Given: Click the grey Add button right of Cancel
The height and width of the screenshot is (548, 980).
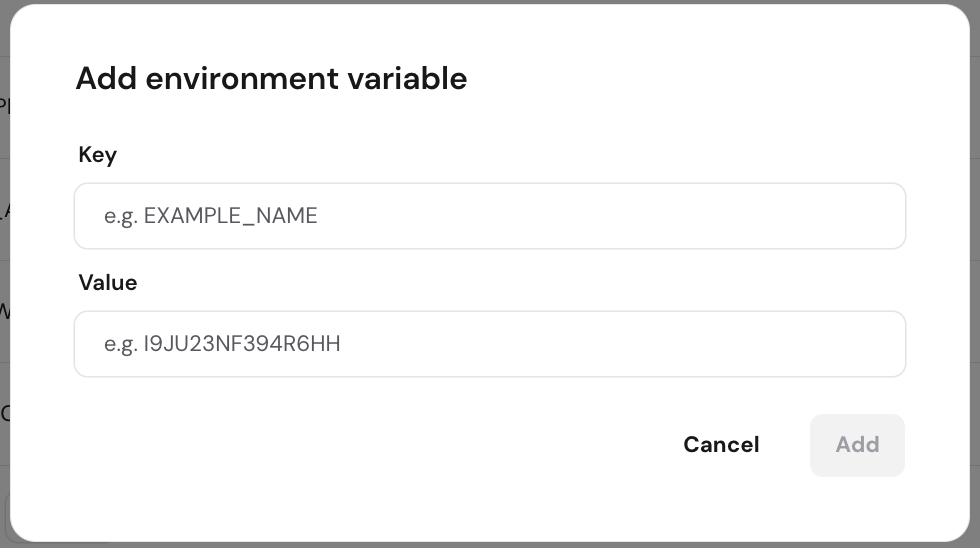Looking at the screenshot, I should click(x=857, y=445).
